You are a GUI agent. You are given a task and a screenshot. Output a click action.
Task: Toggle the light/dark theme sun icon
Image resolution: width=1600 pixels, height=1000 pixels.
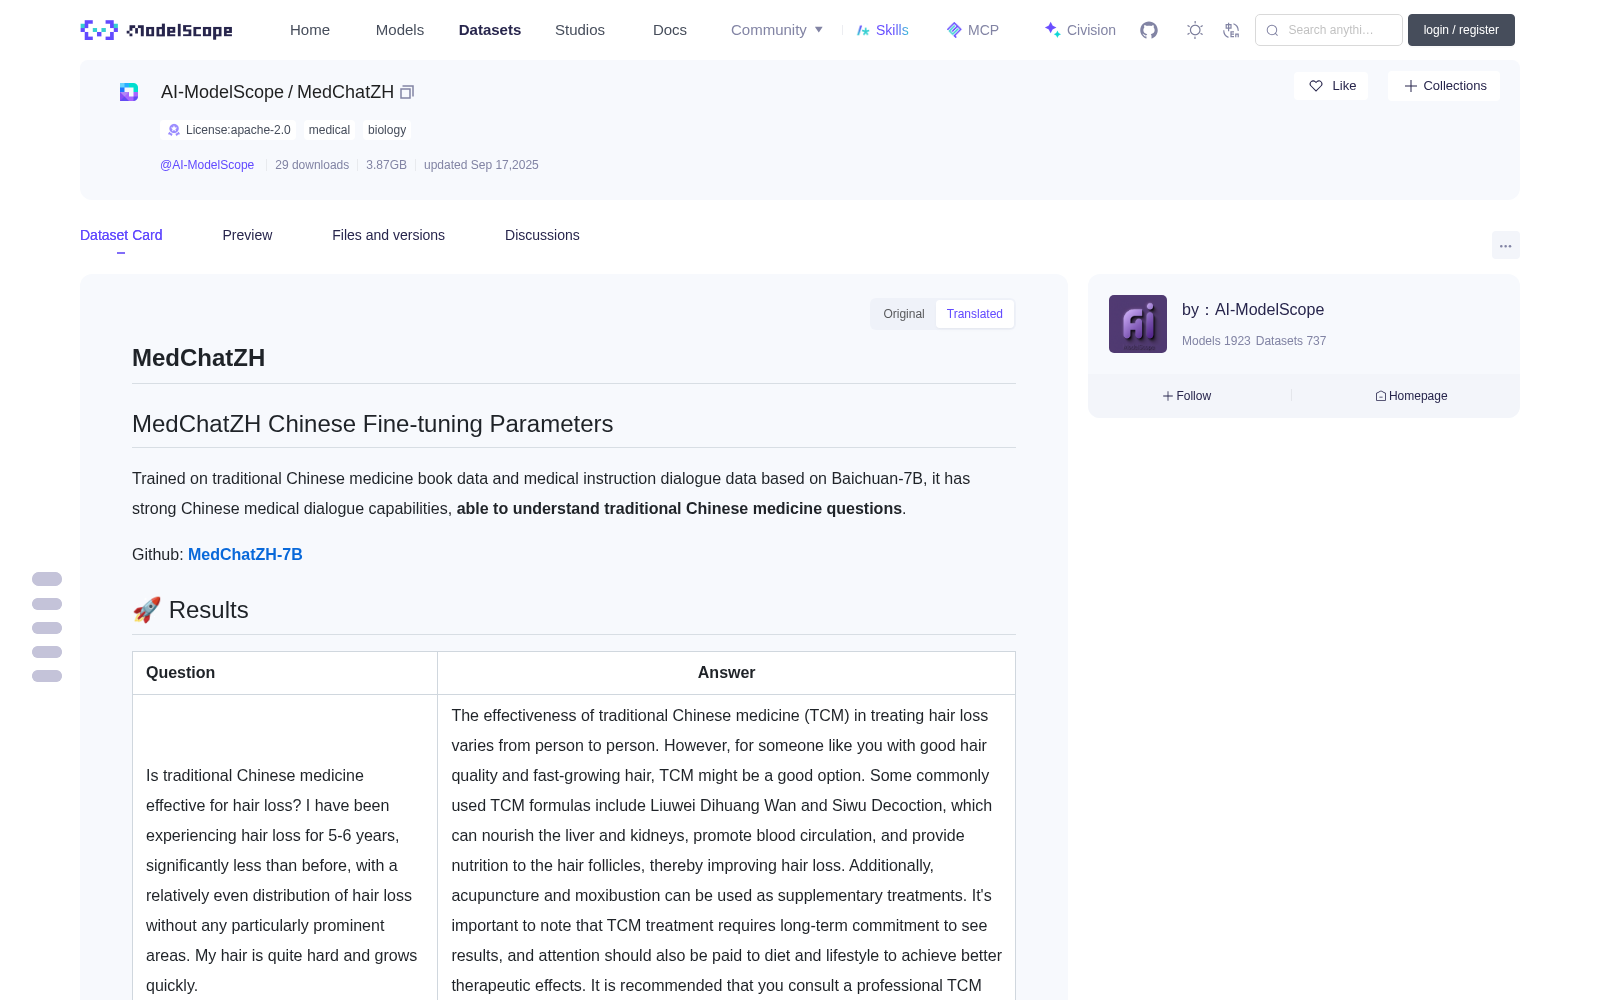[1194, 30]
